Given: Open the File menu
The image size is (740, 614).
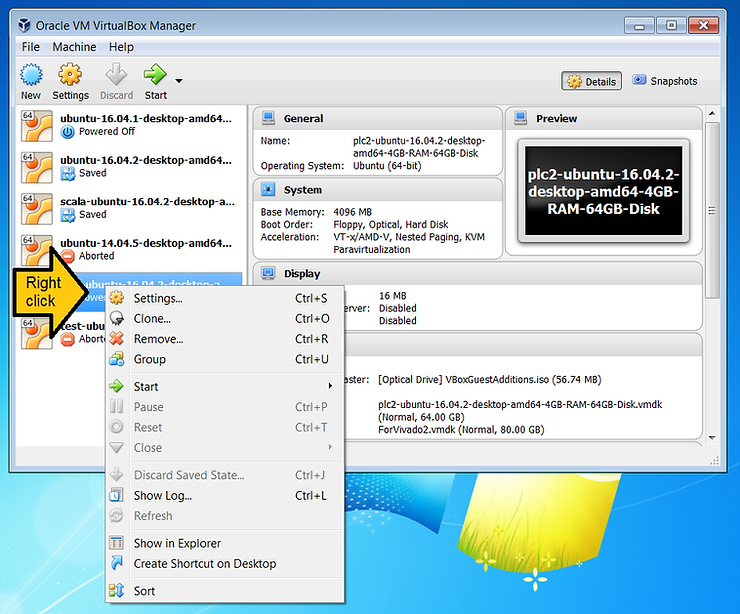Looking at the screenshot, I should click(x=31, y=47).
